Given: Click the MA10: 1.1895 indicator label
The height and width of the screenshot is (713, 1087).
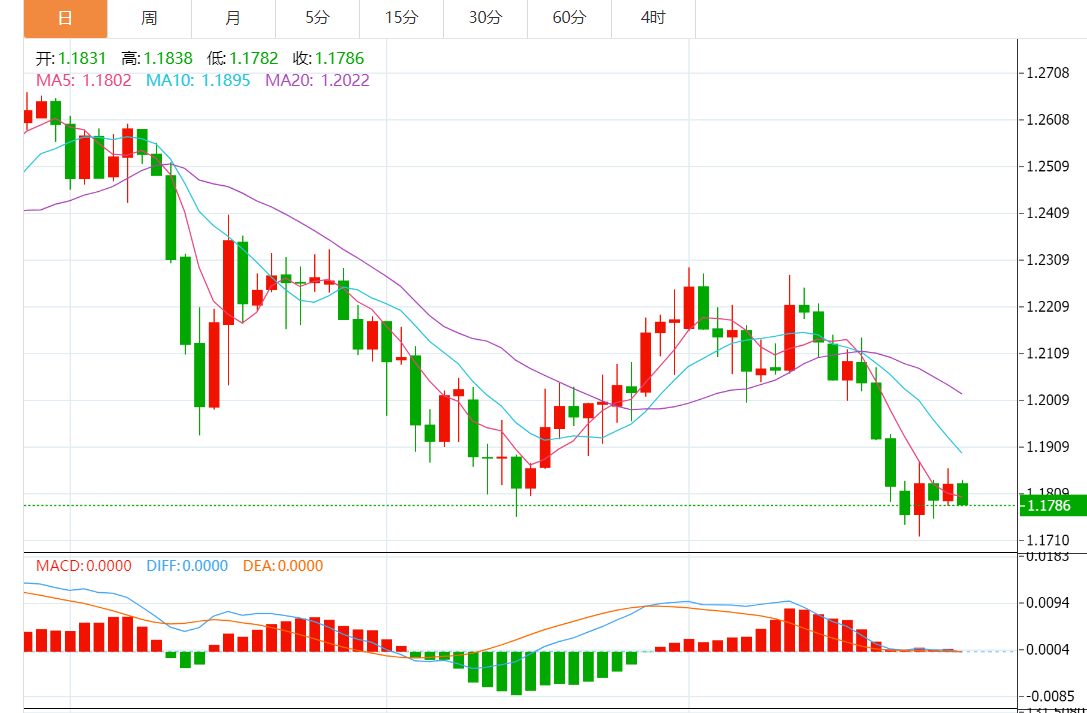Looking at the screenshot, I should (x=198, y=80).
